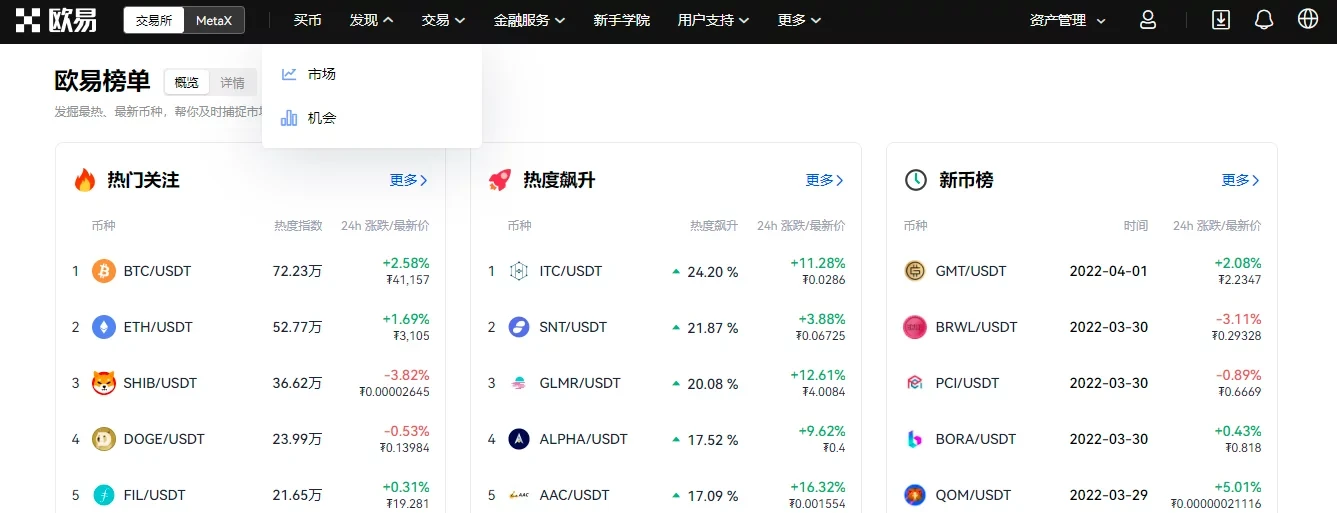Click the GLMR coin icon
This screenshot has width=1337, height=513.
[x=519, y=383]
